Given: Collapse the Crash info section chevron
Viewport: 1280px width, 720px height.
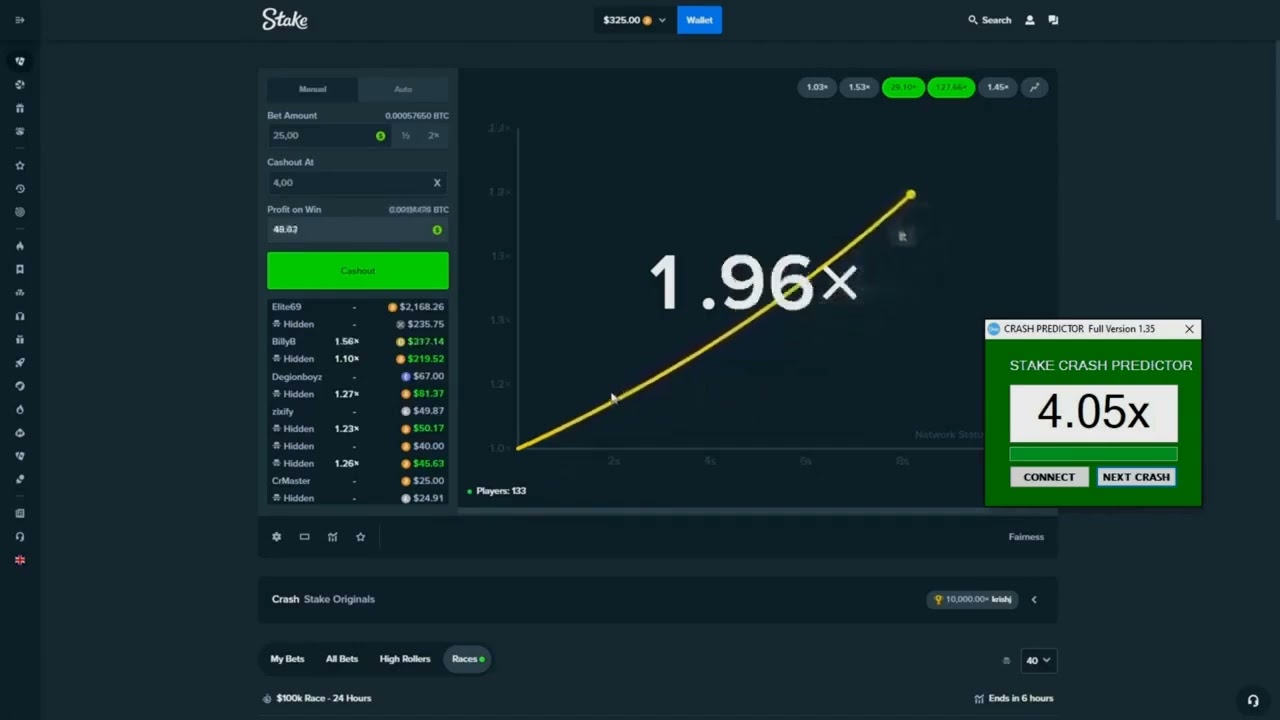Looking at the screenshot, I should click(1034, 600).
